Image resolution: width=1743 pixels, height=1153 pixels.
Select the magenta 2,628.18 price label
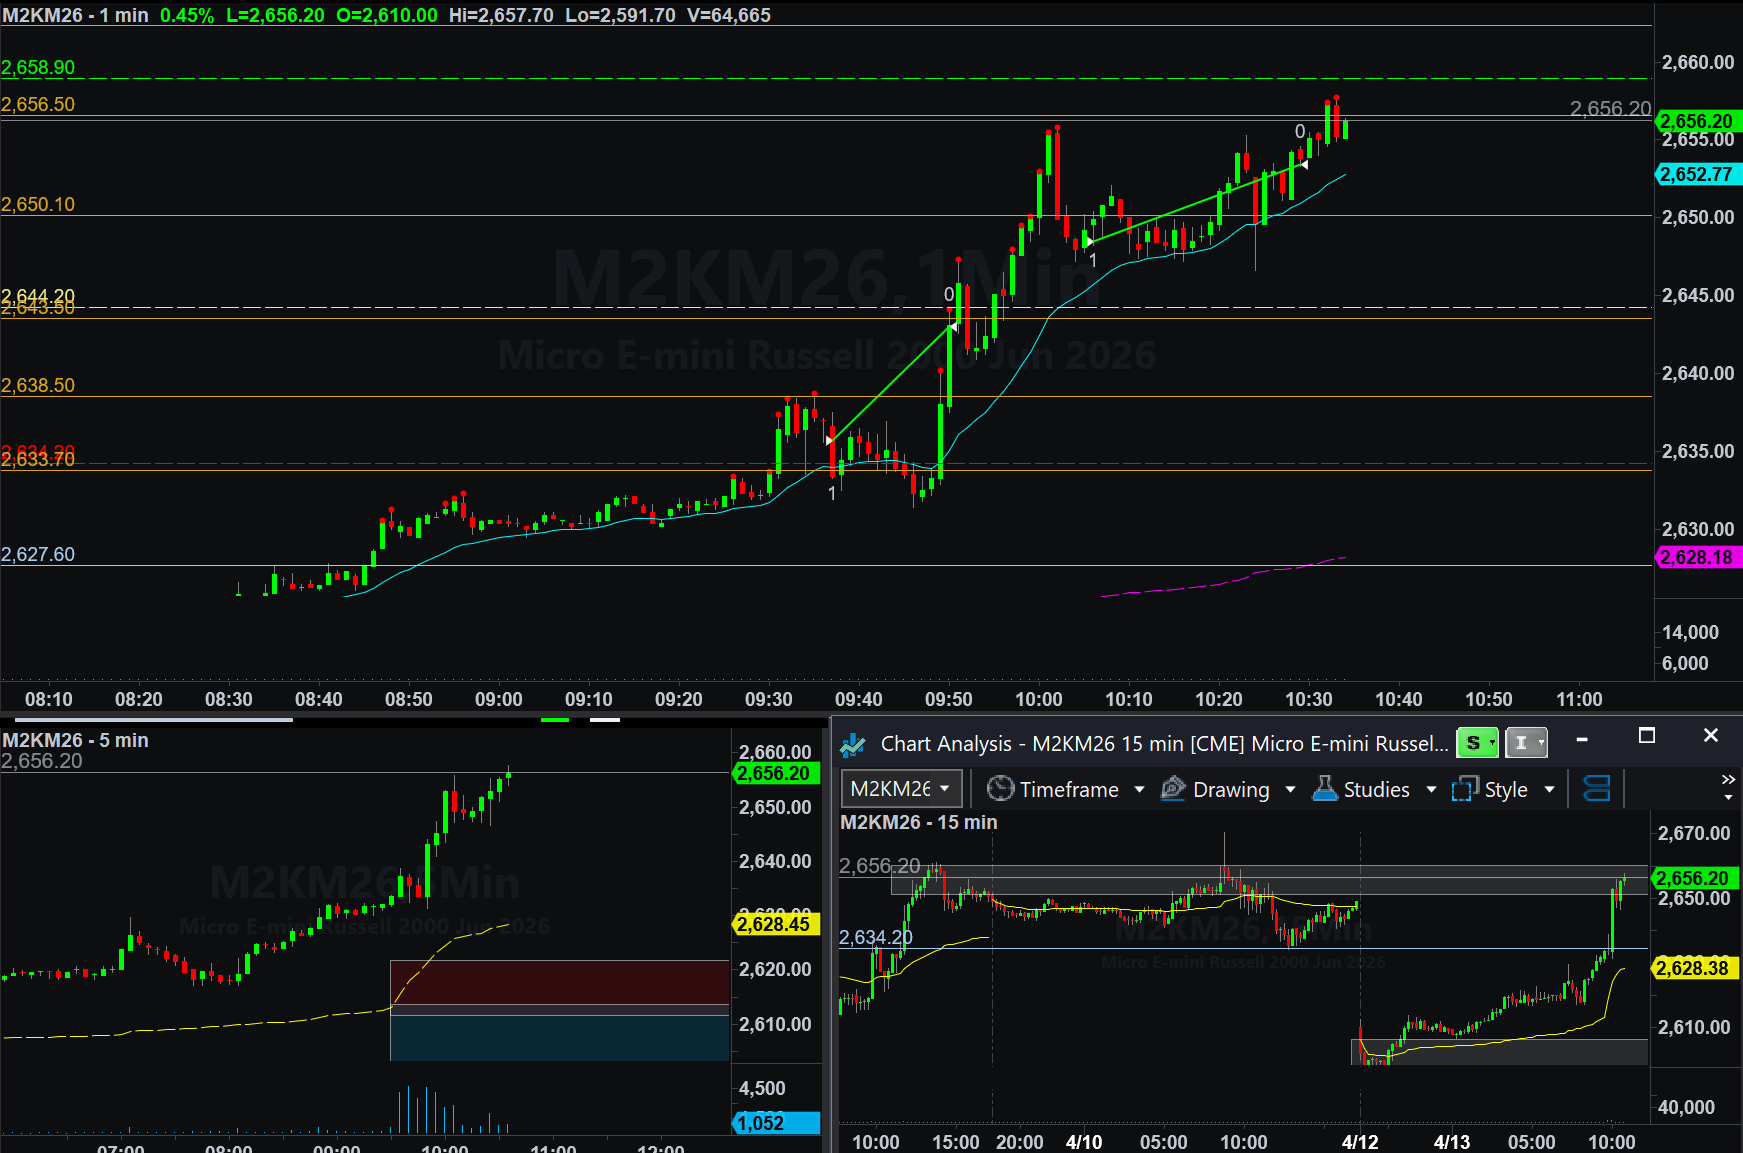(1697, 557)
